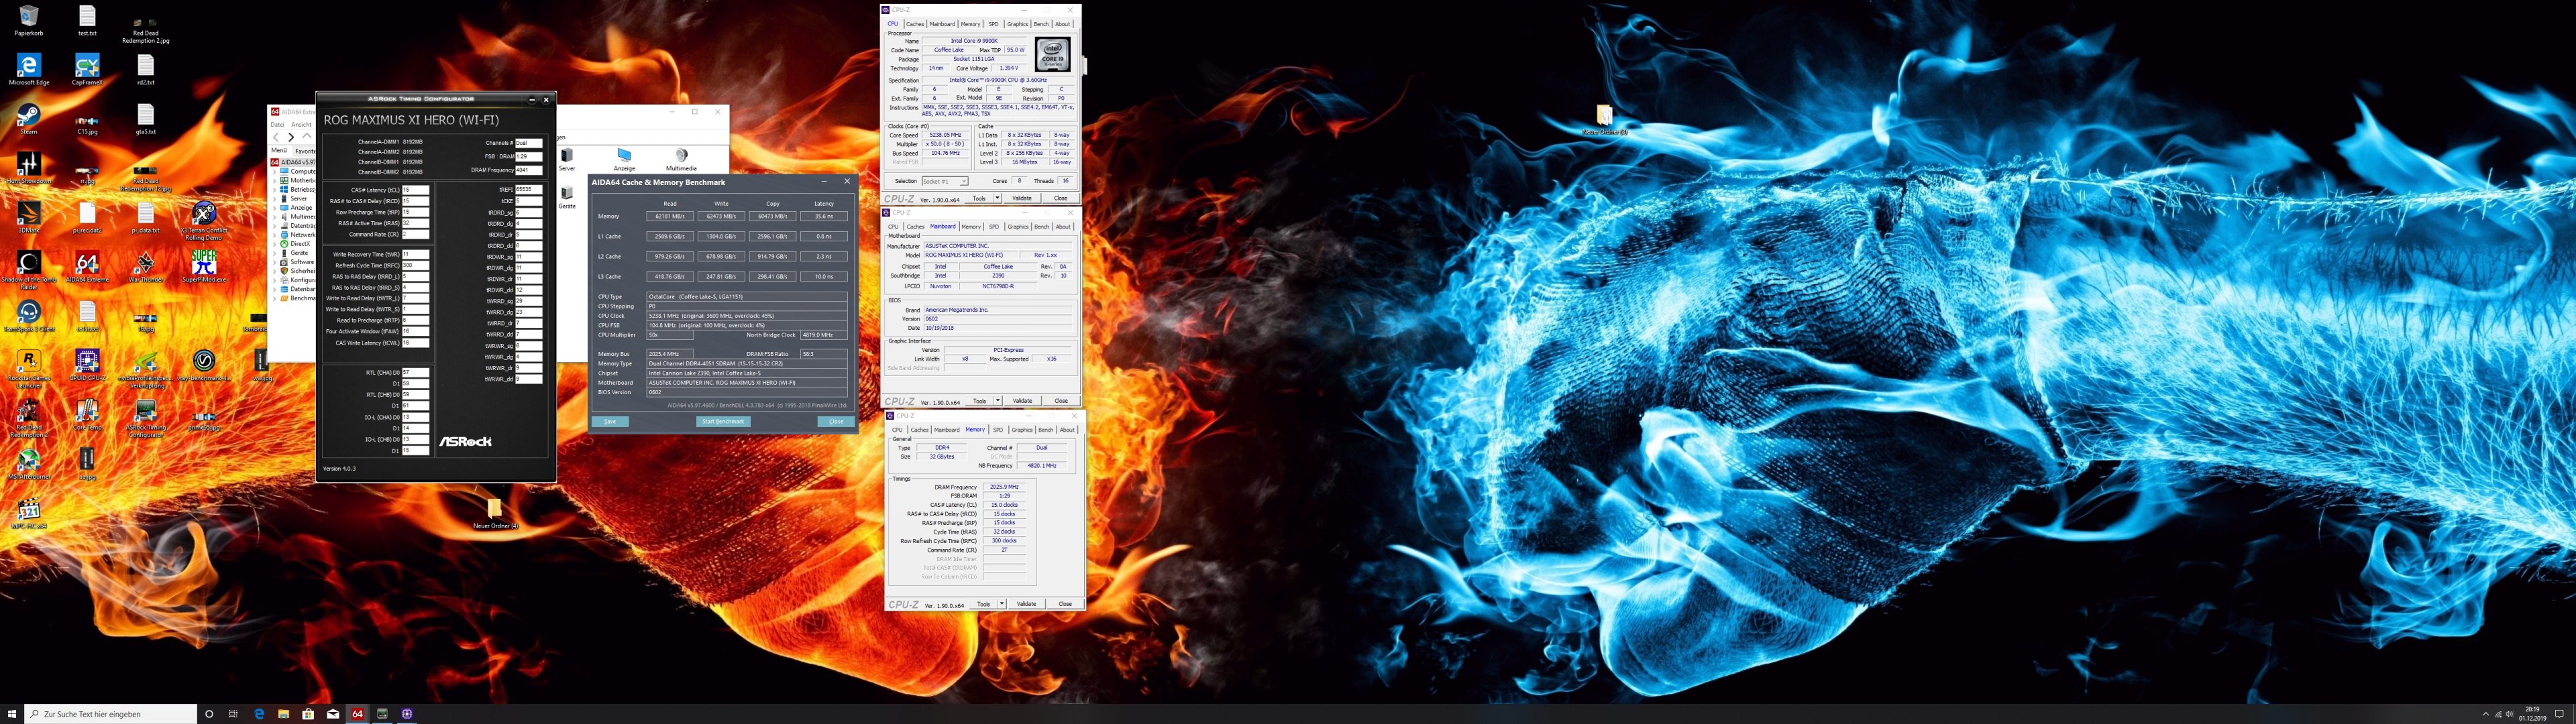Click Start Benchmark button
2576x724 pixels.
[723, 421]
